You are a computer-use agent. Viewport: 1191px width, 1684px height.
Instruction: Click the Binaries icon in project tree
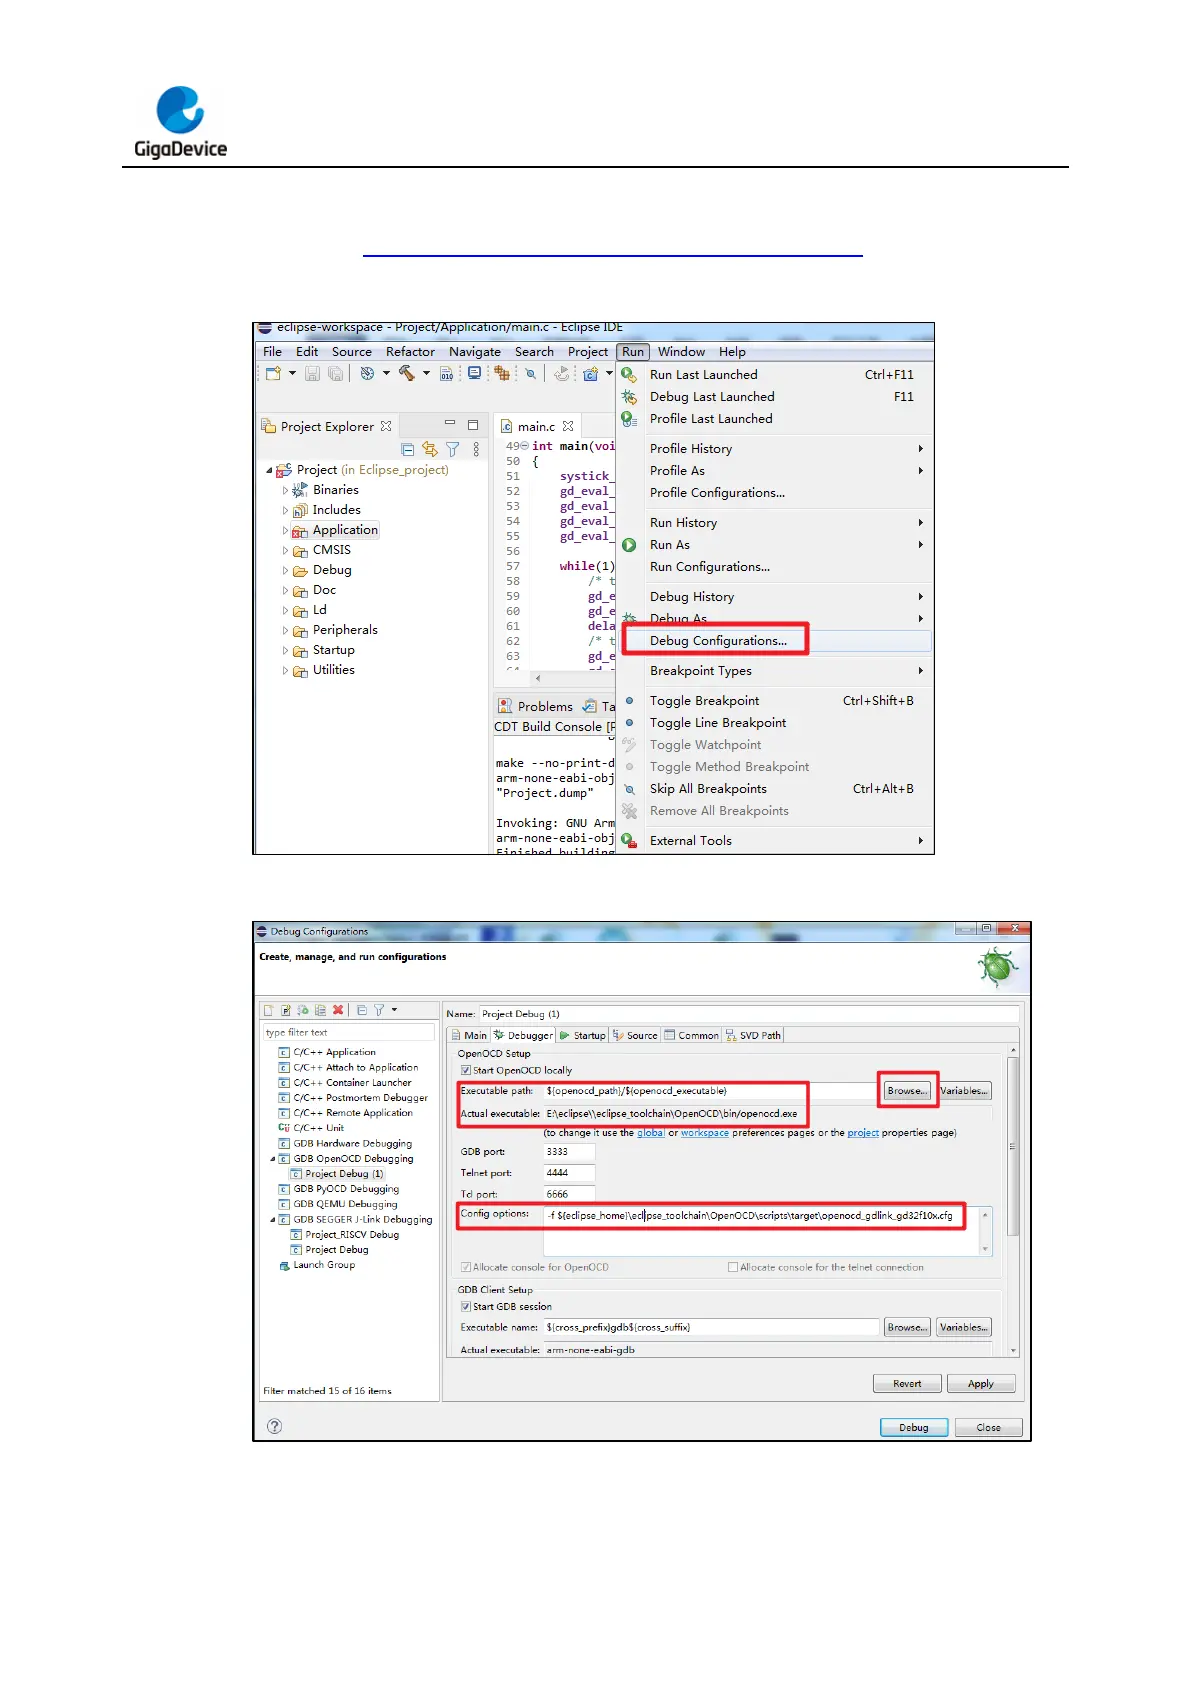(300, 490)
